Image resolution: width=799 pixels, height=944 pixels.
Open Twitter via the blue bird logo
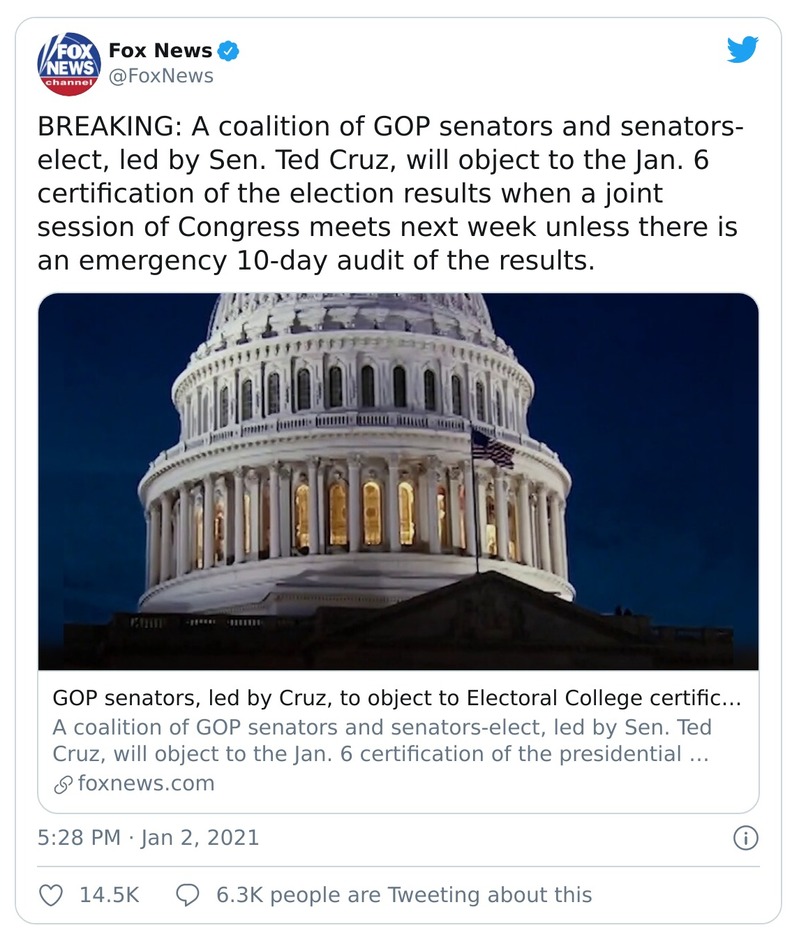click(x=742, y=50)
